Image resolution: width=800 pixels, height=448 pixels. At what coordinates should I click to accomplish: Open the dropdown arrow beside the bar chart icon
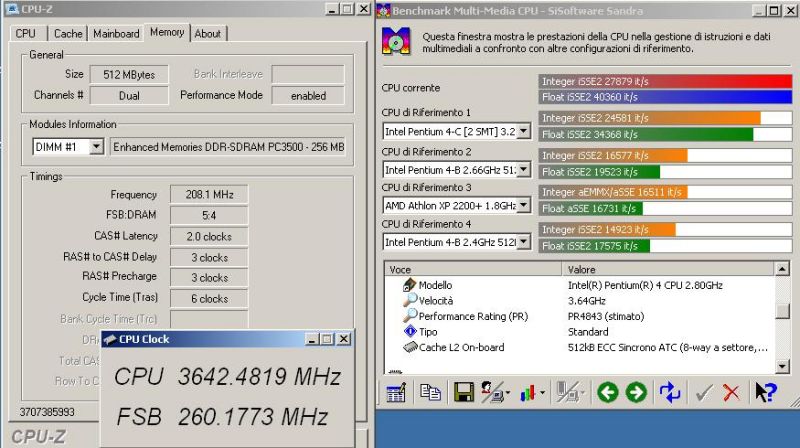click(542, 393)
